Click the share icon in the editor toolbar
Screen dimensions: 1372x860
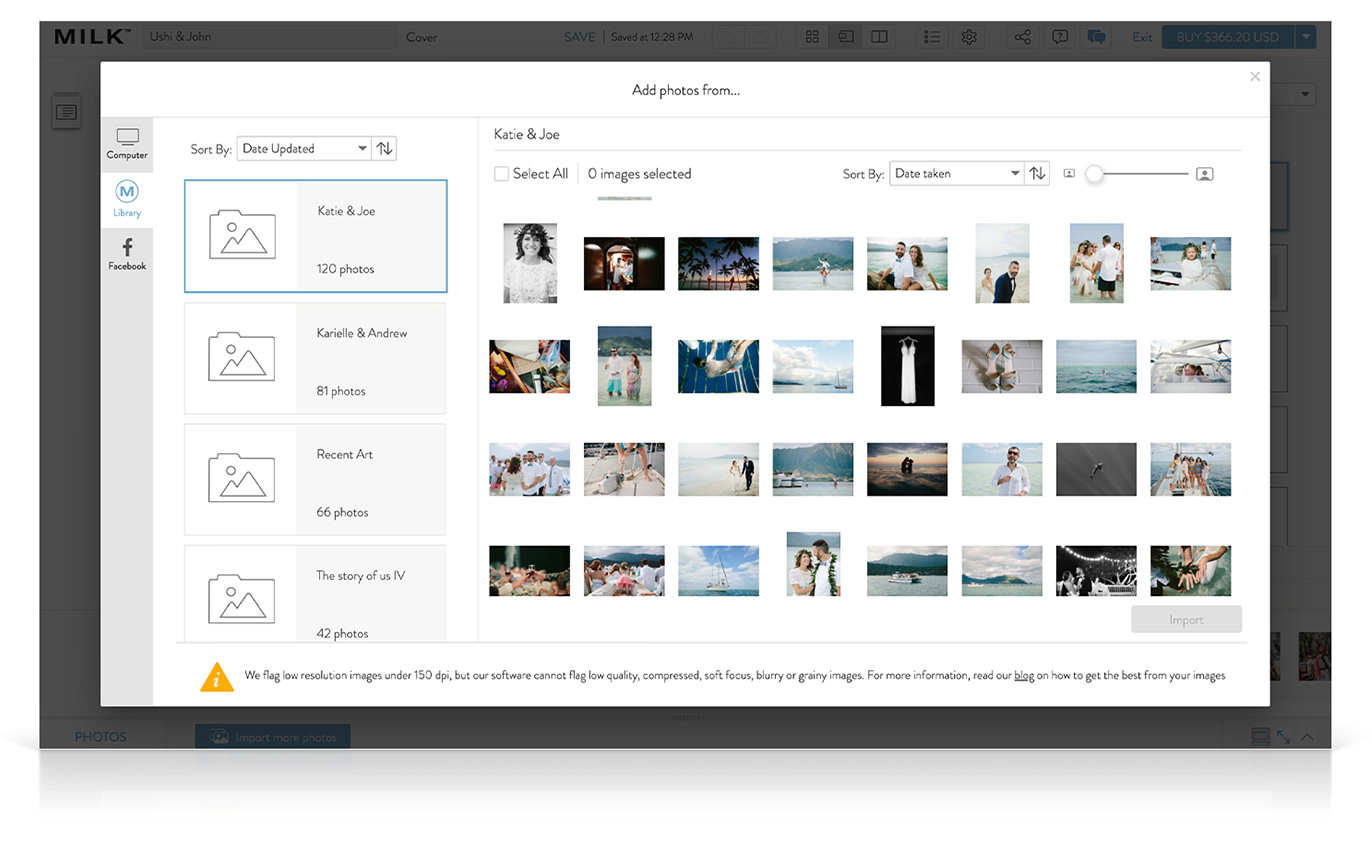pos(1022,37)
